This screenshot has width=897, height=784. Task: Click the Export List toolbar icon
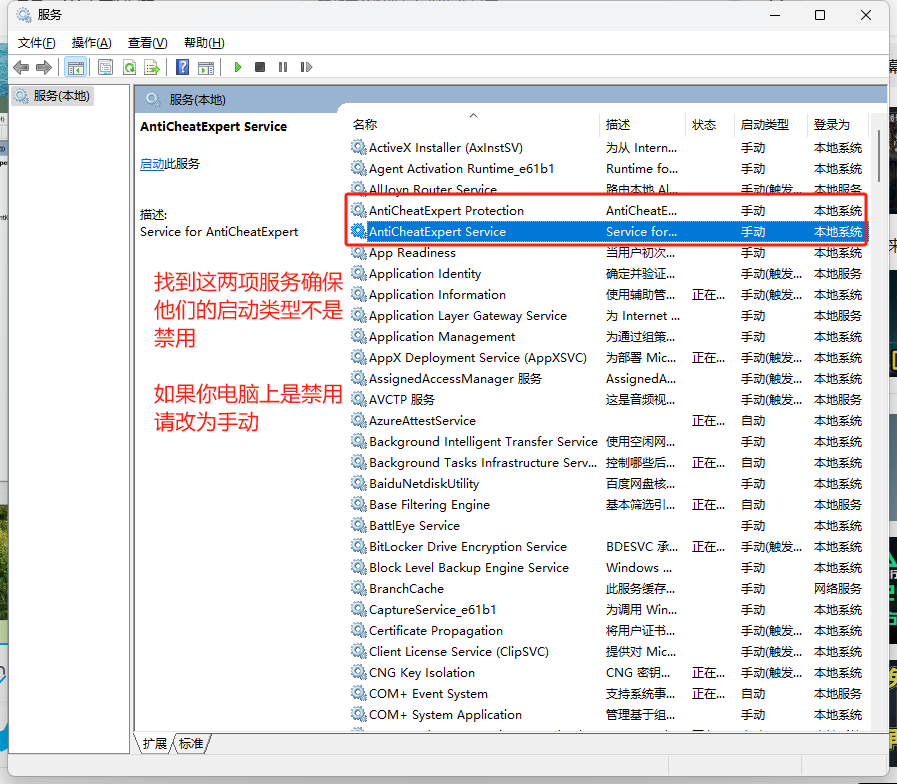152,67
